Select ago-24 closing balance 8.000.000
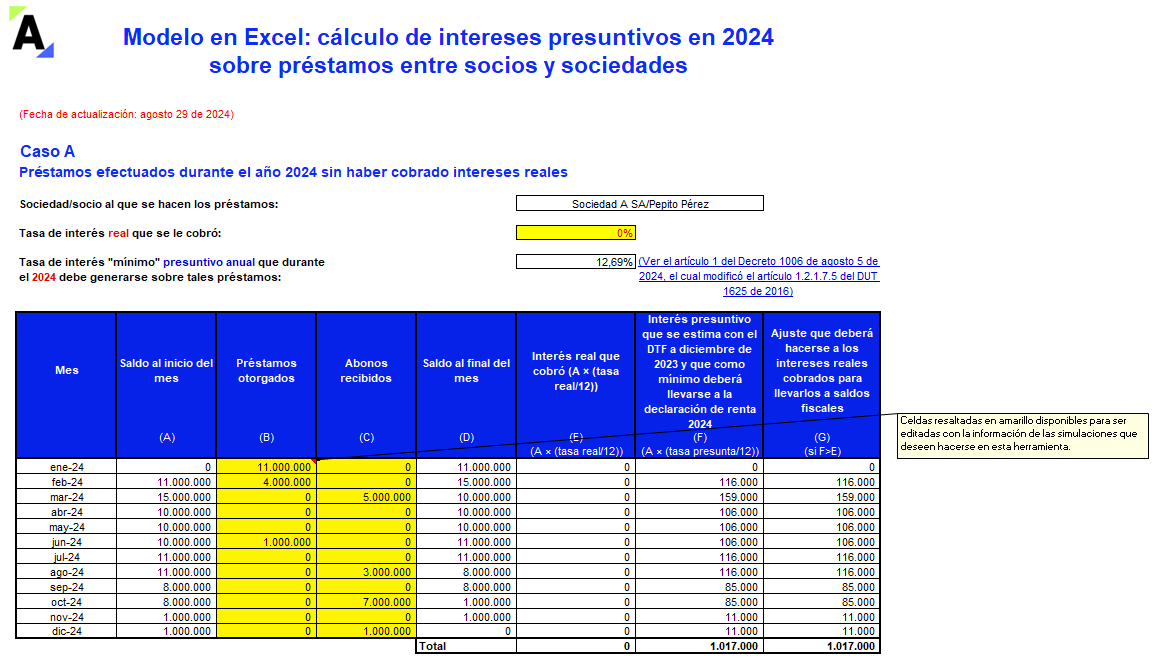Viewport: 1162px width, 658px height. pyautogui.click(x=466, y=572)
